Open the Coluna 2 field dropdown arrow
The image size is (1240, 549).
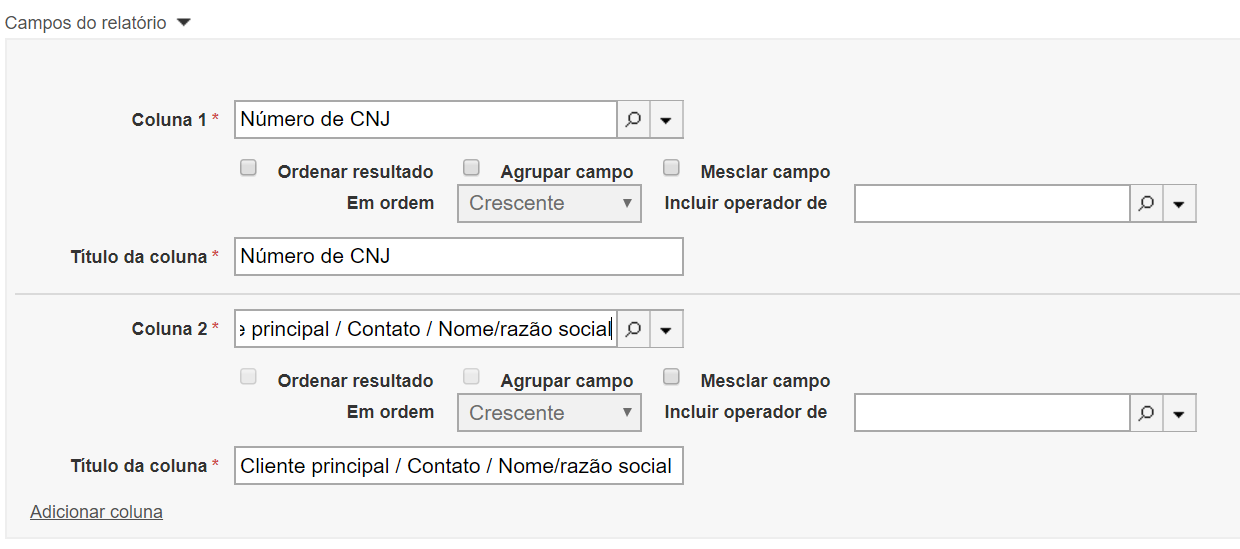click(x=666, y=329)
